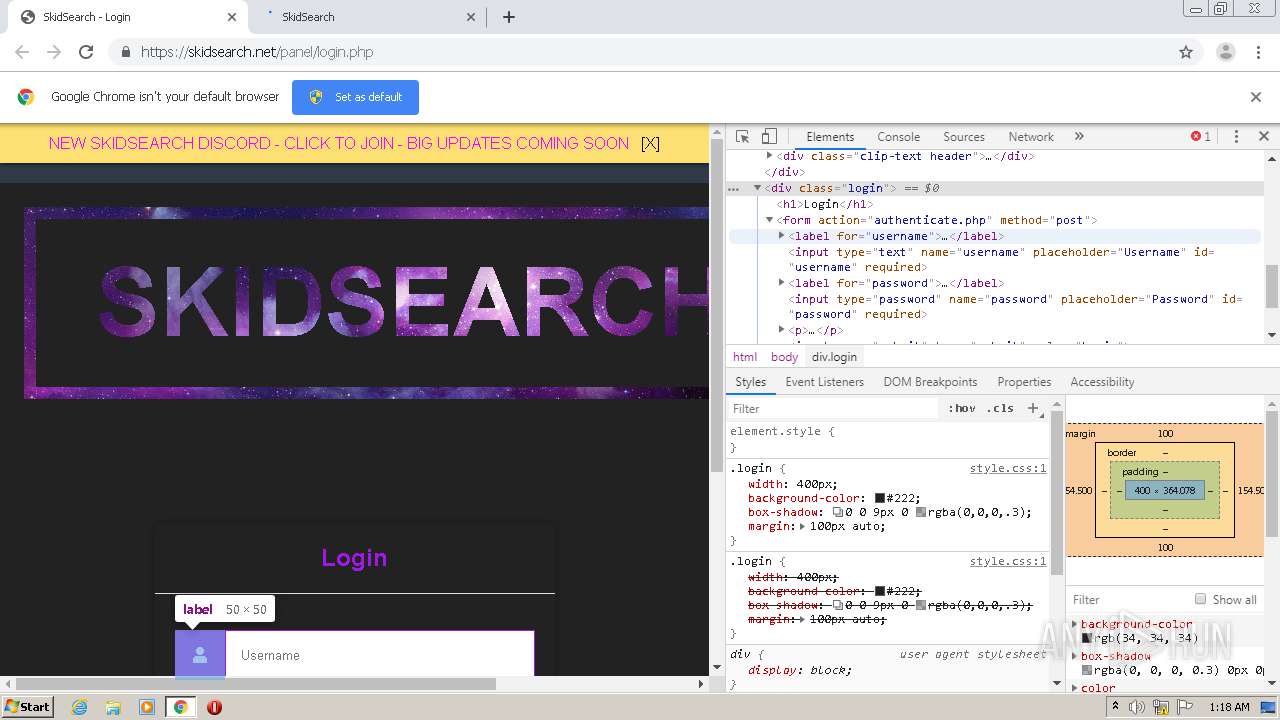
Task: Click the Username input field on page
Action: [x=380, y=655]
